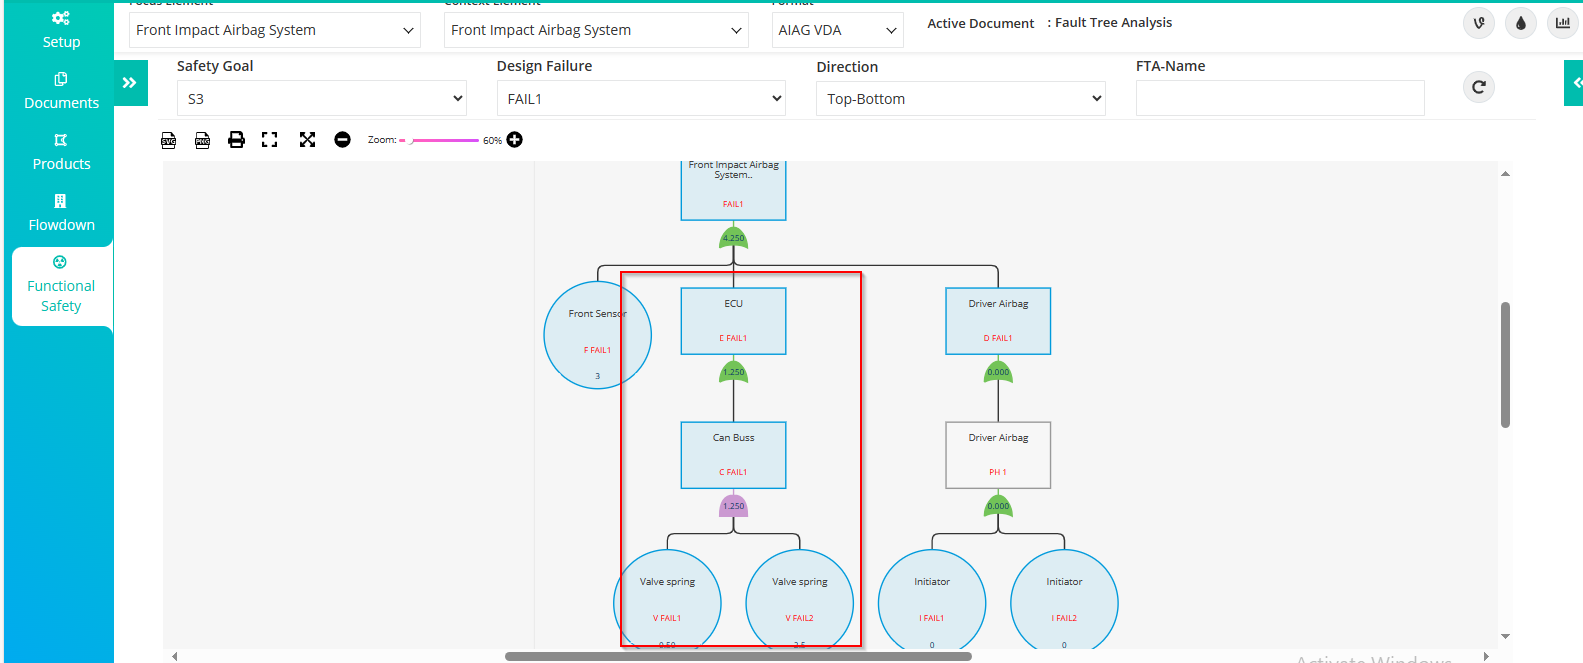Select Functional Safety sidebar item
The width and height of the screenshot is (1583, 663).
tap(61, 286)
